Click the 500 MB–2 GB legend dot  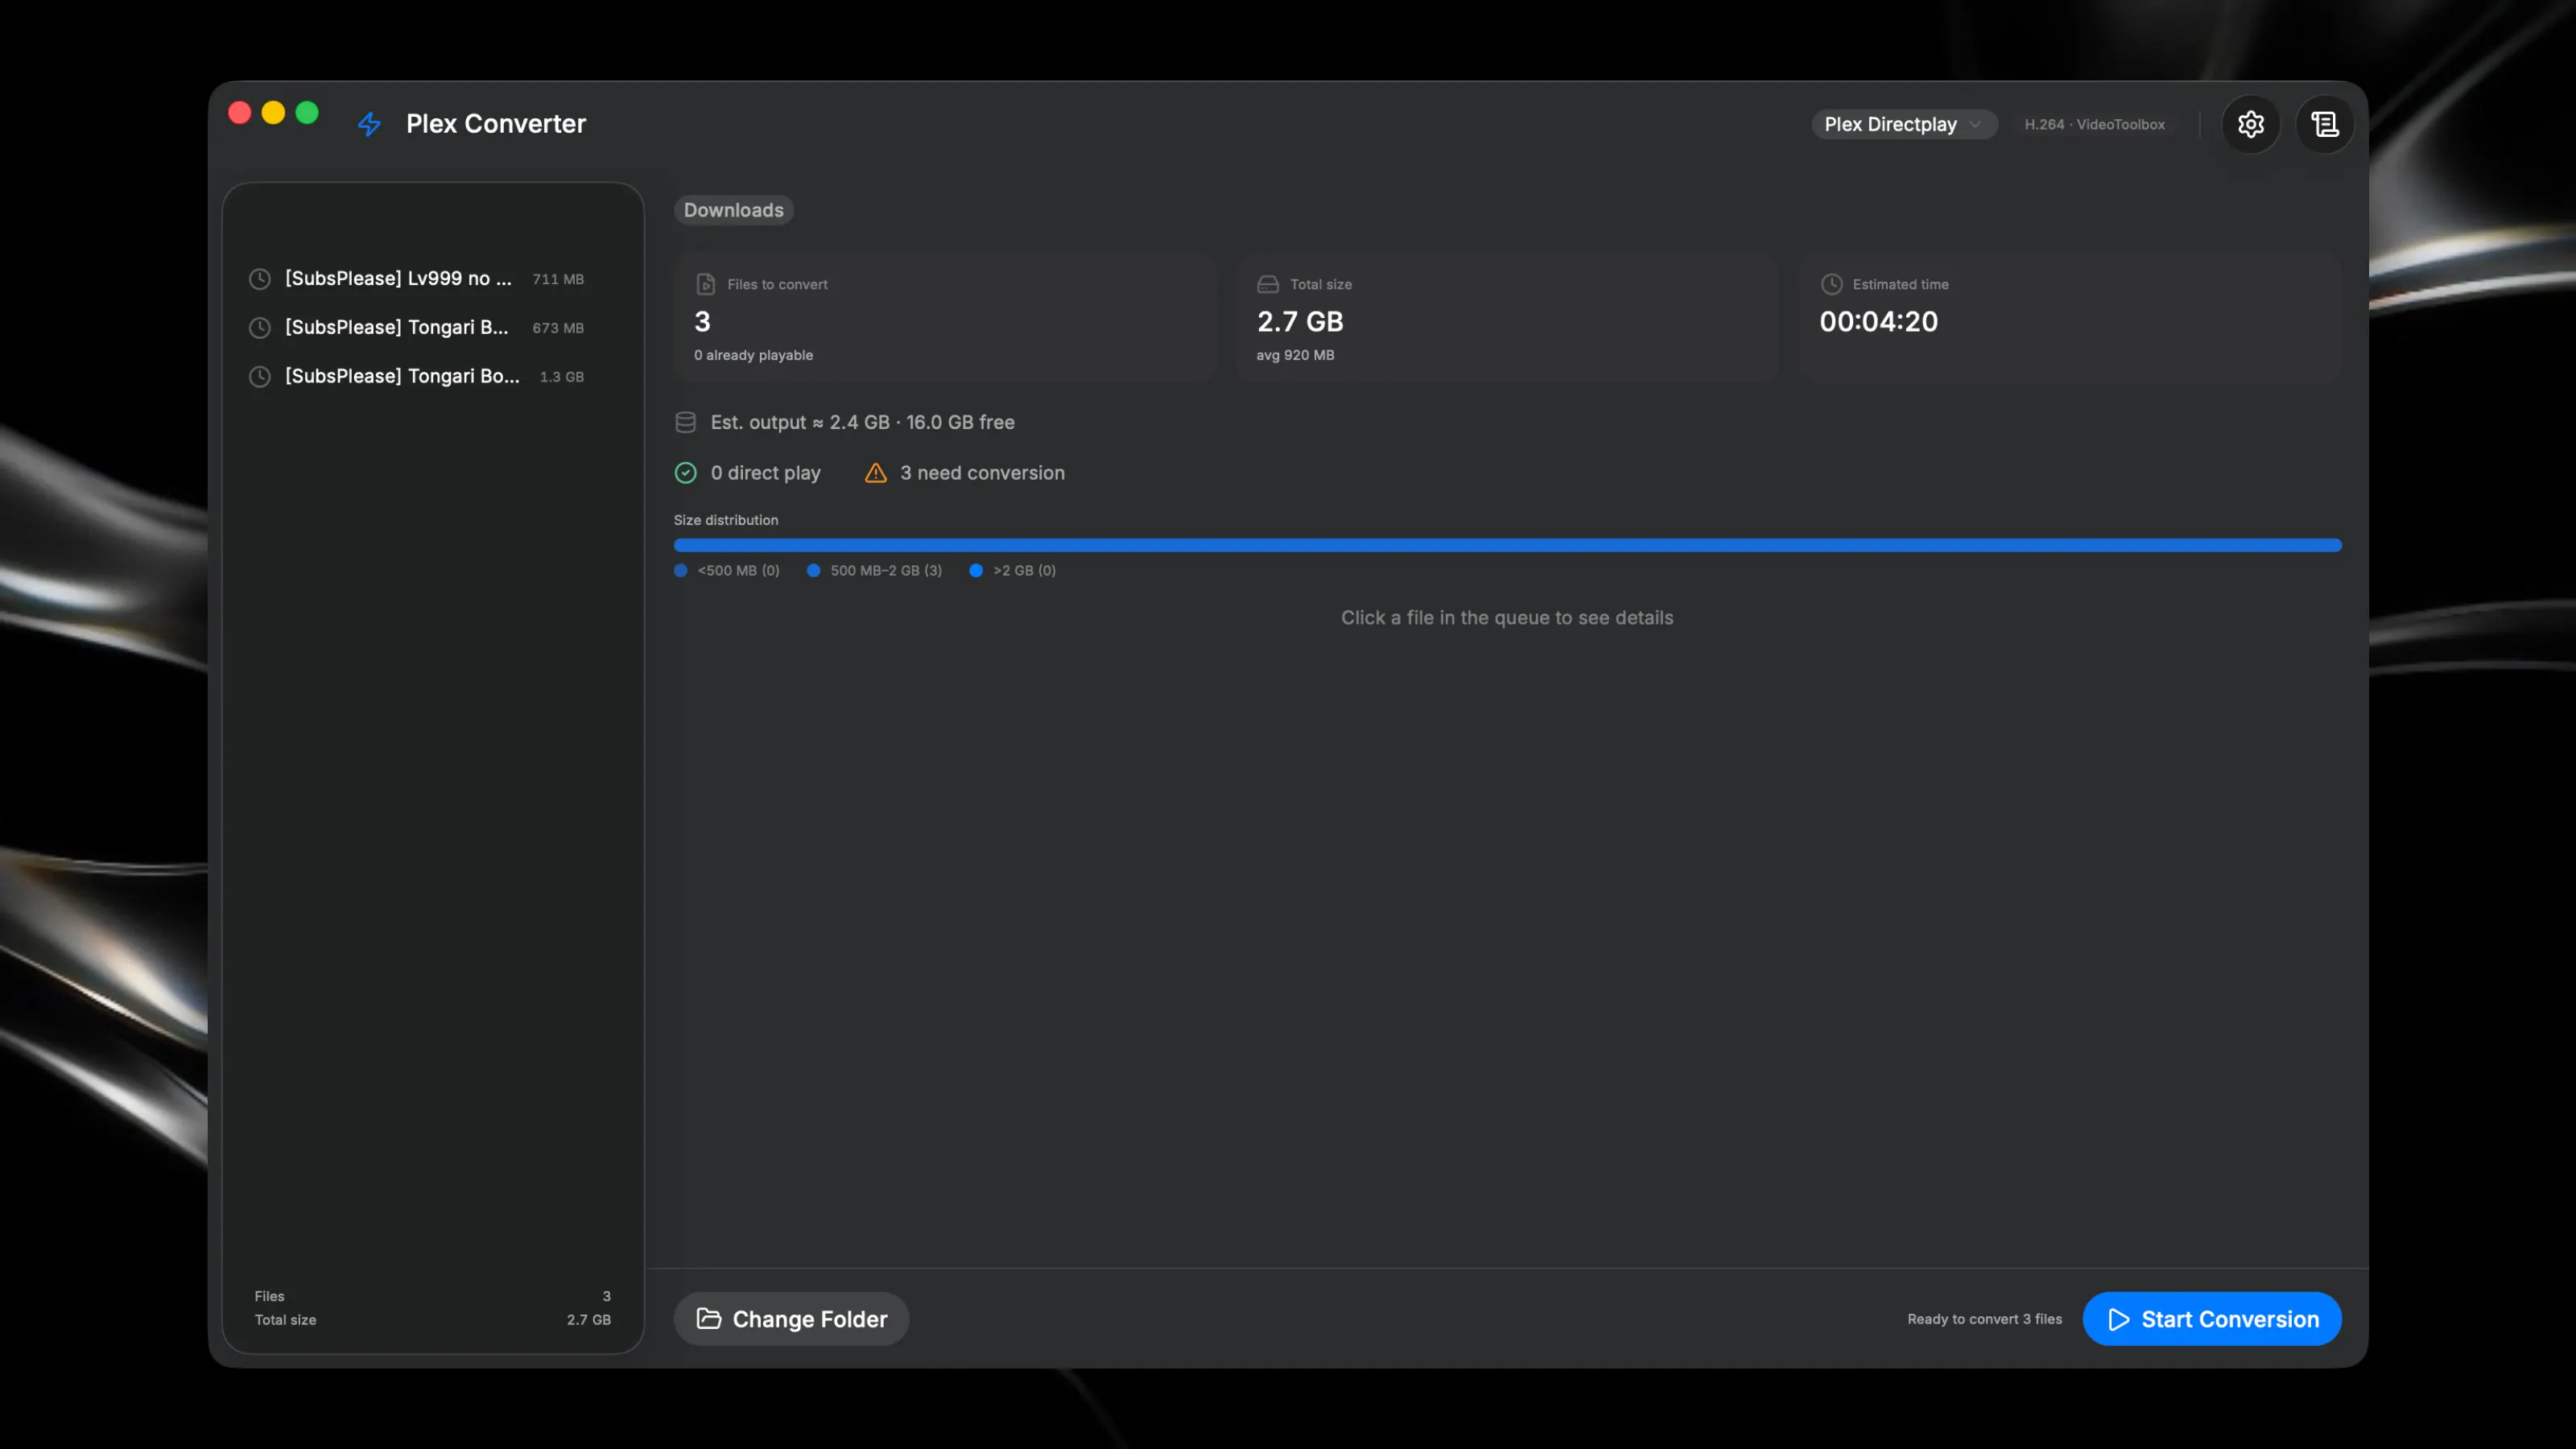point(813,570)
